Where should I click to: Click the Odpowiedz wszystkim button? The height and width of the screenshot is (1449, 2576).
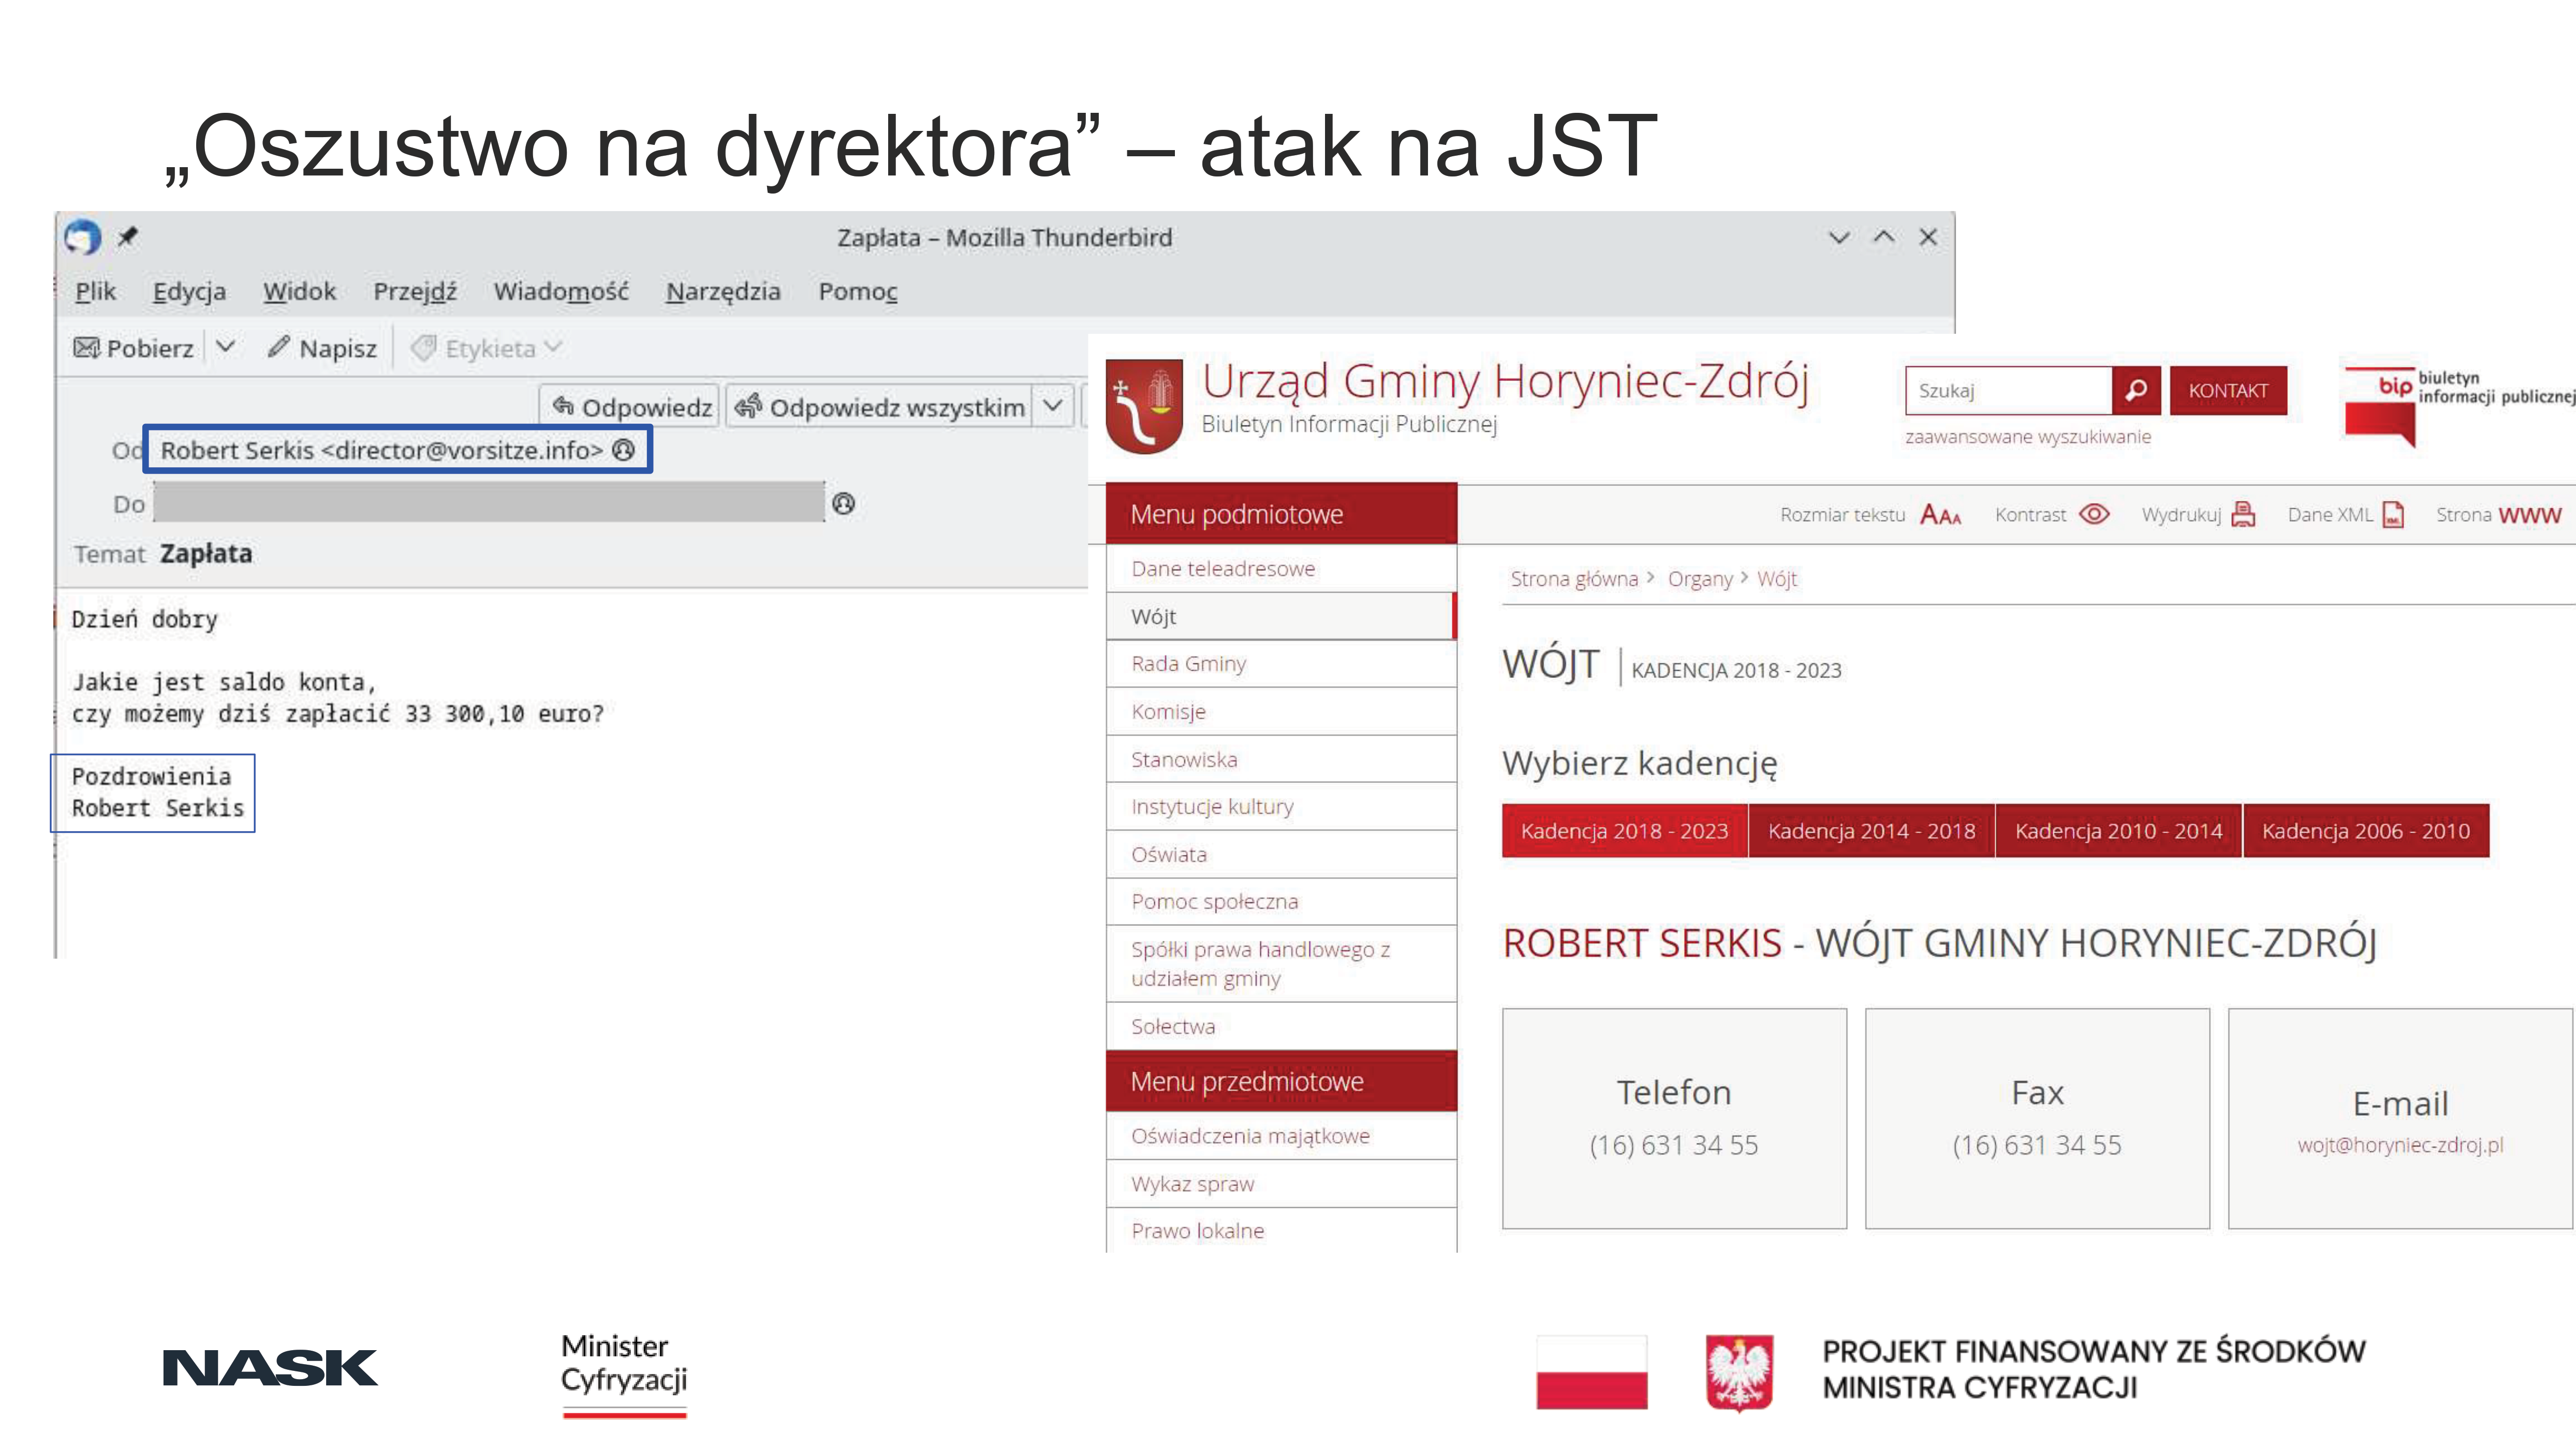click(880, 406)
